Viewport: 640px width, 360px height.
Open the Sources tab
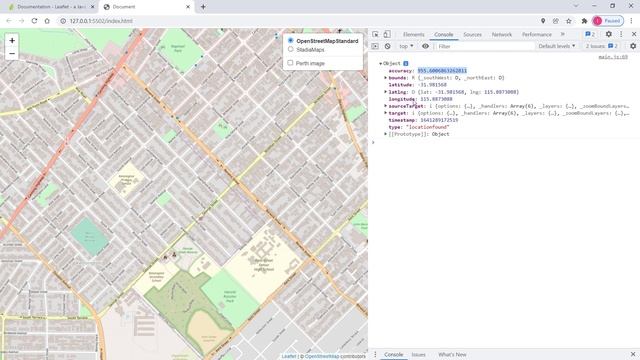pos(472,35)
